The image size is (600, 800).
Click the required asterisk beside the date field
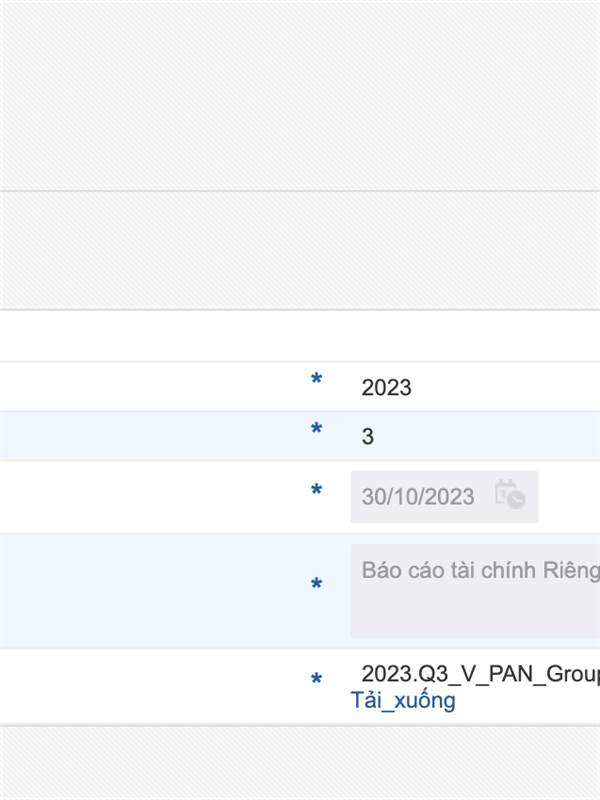[x=316, y=490]
